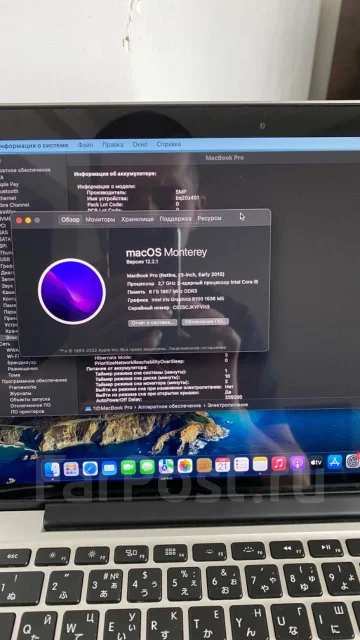Open Maps app in the Dock
Screen dimensions: 360x640
pos(166,466)
